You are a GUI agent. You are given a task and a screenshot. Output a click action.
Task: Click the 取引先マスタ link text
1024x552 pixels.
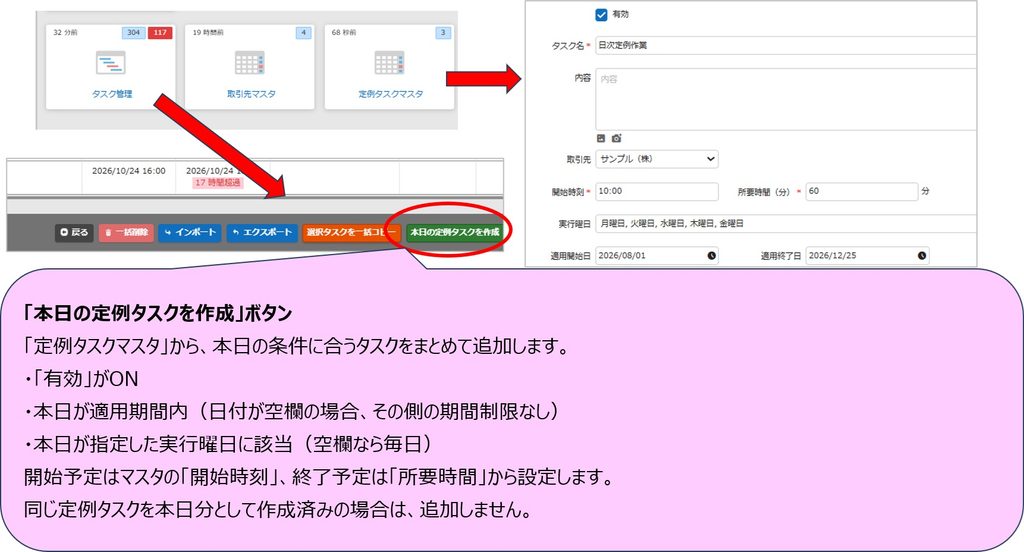(x=251, y=94)
